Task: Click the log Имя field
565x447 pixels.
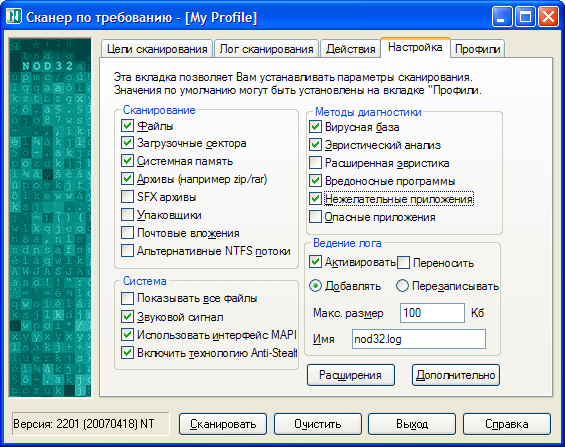Action: coord(419,339)
